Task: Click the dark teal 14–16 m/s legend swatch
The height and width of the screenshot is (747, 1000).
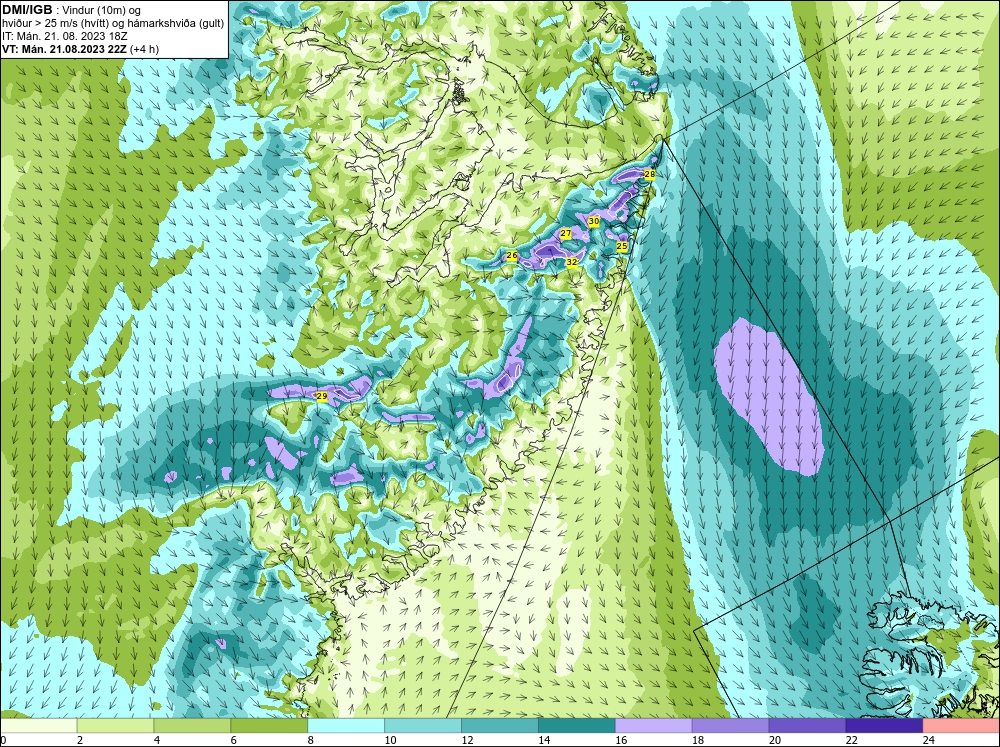Action: 577,726
